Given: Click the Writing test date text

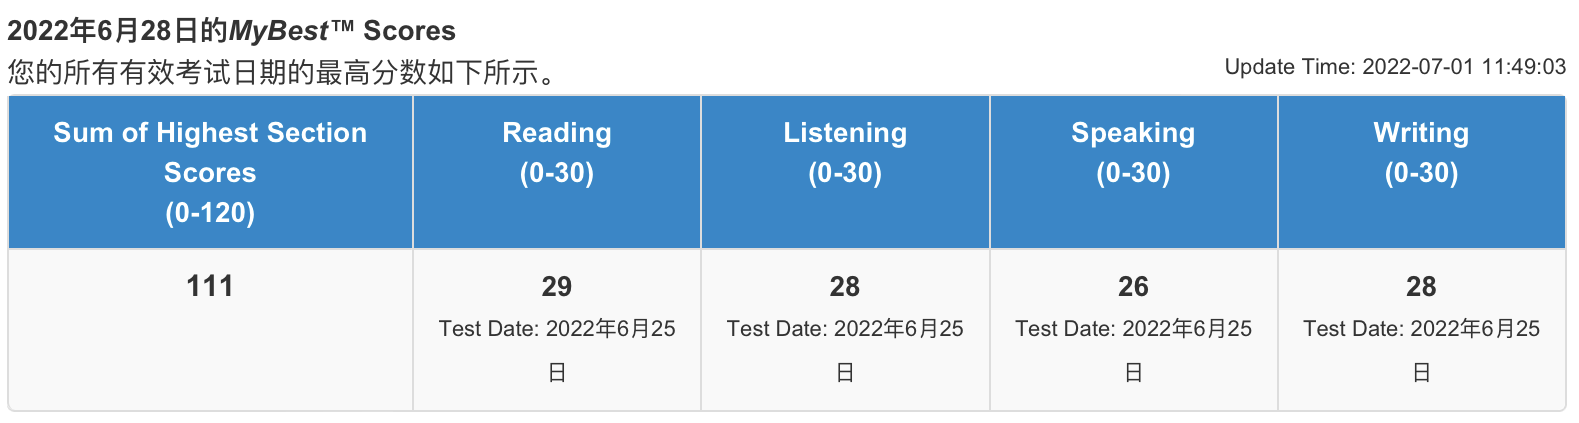Looking at the screenshot, I should 1421,350.
